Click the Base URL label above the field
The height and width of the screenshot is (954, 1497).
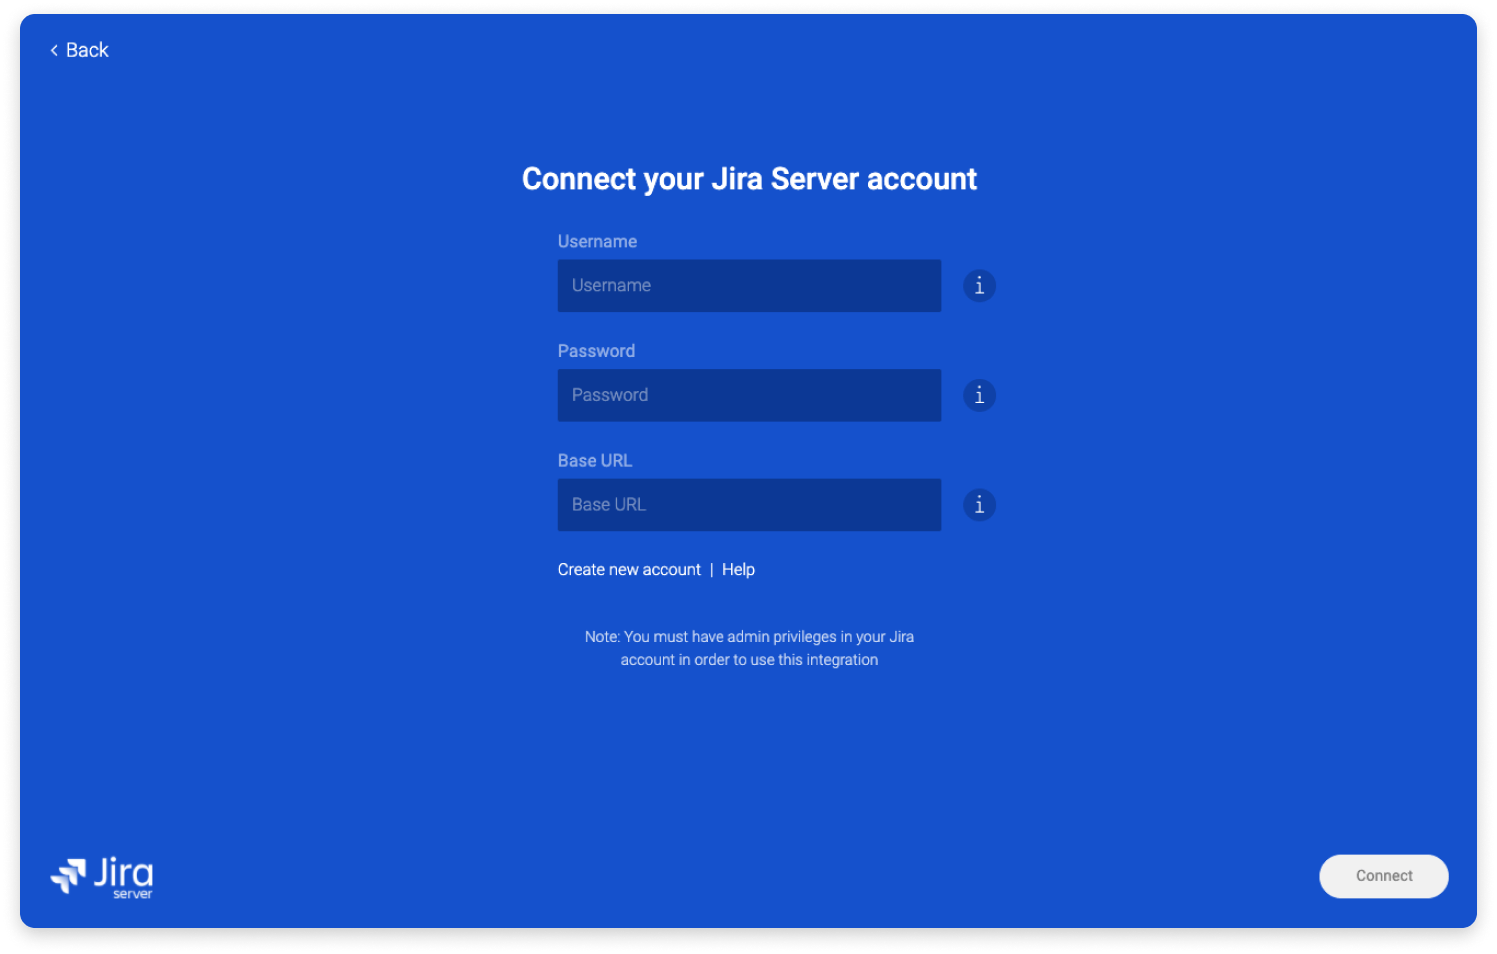click(x=595, y=461)
